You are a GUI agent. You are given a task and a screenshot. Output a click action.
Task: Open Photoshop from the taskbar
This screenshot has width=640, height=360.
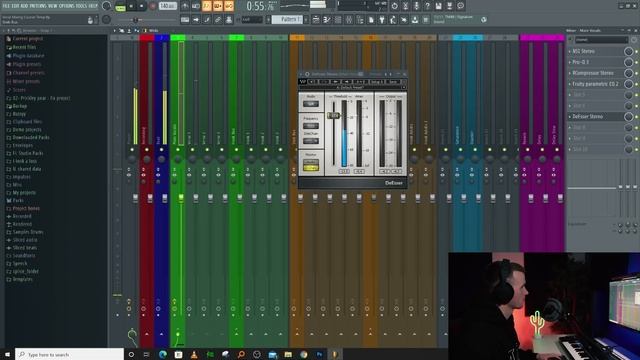click(x=319, y=354)
